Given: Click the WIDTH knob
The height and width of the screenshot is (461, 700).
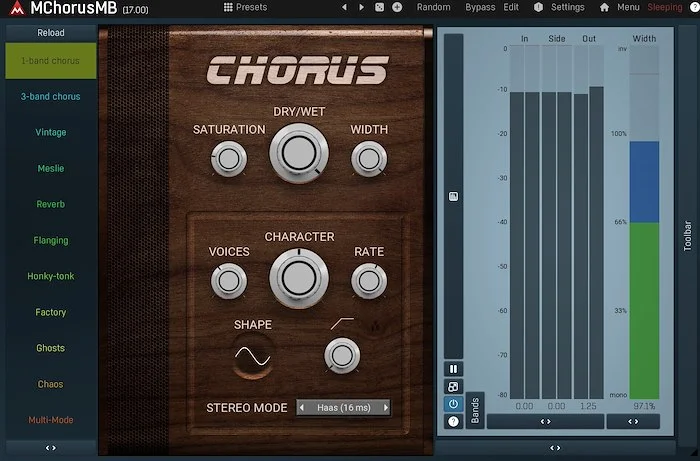Looking at the screenshot, I should (x=369, y=159).
